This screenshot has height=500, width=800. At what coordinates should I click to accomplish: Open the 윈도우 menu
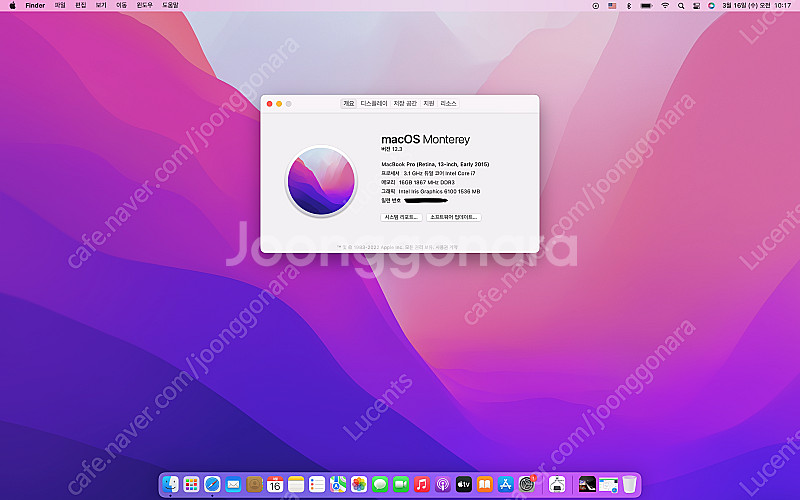click(x=144, y=5)
